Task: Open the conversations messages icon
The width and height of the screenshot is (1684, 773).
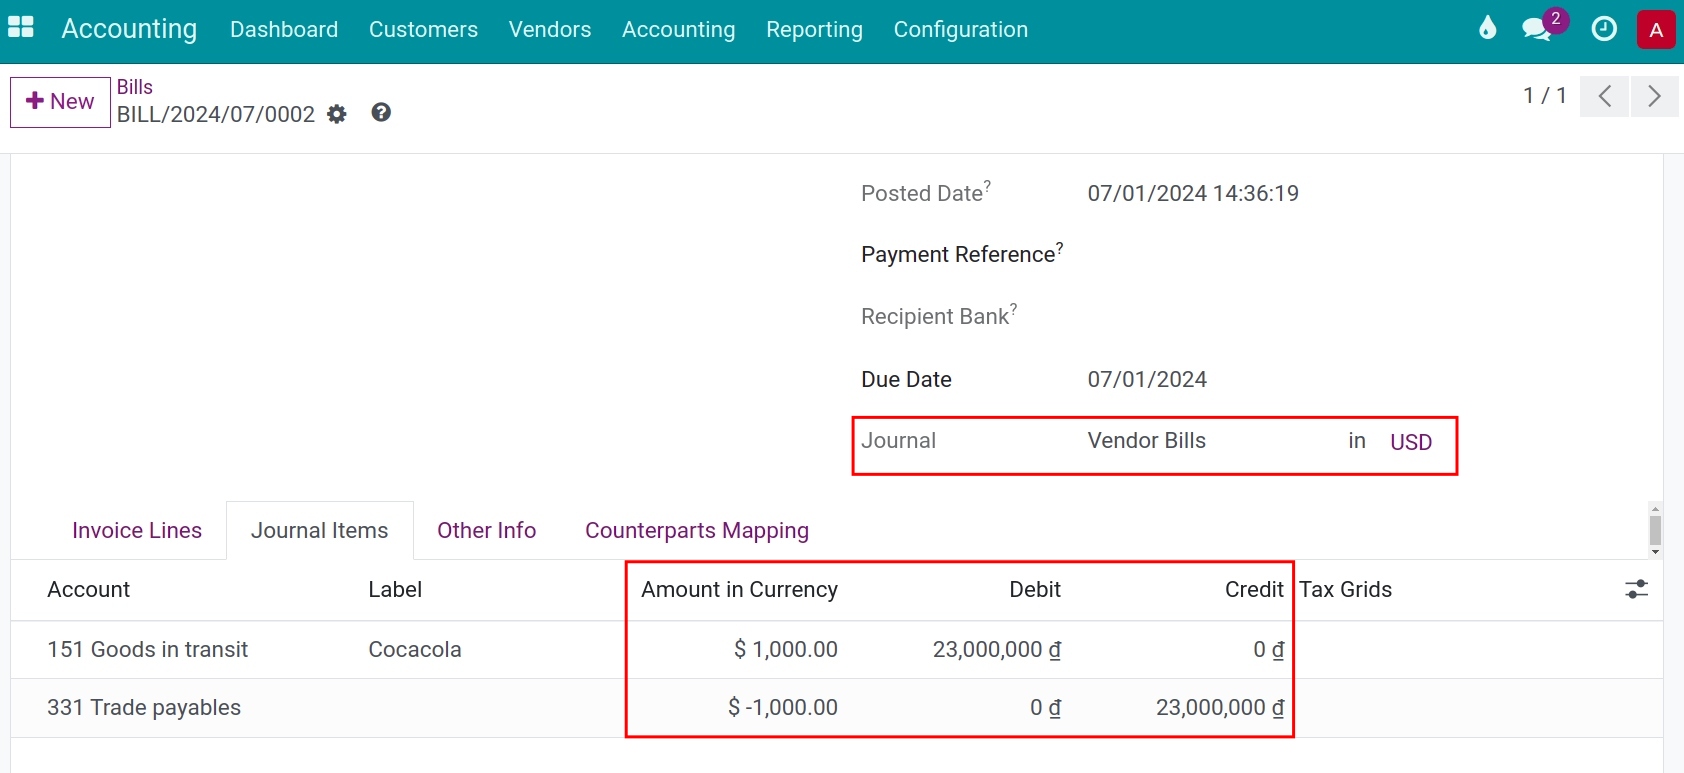Action: [1537, 29]
